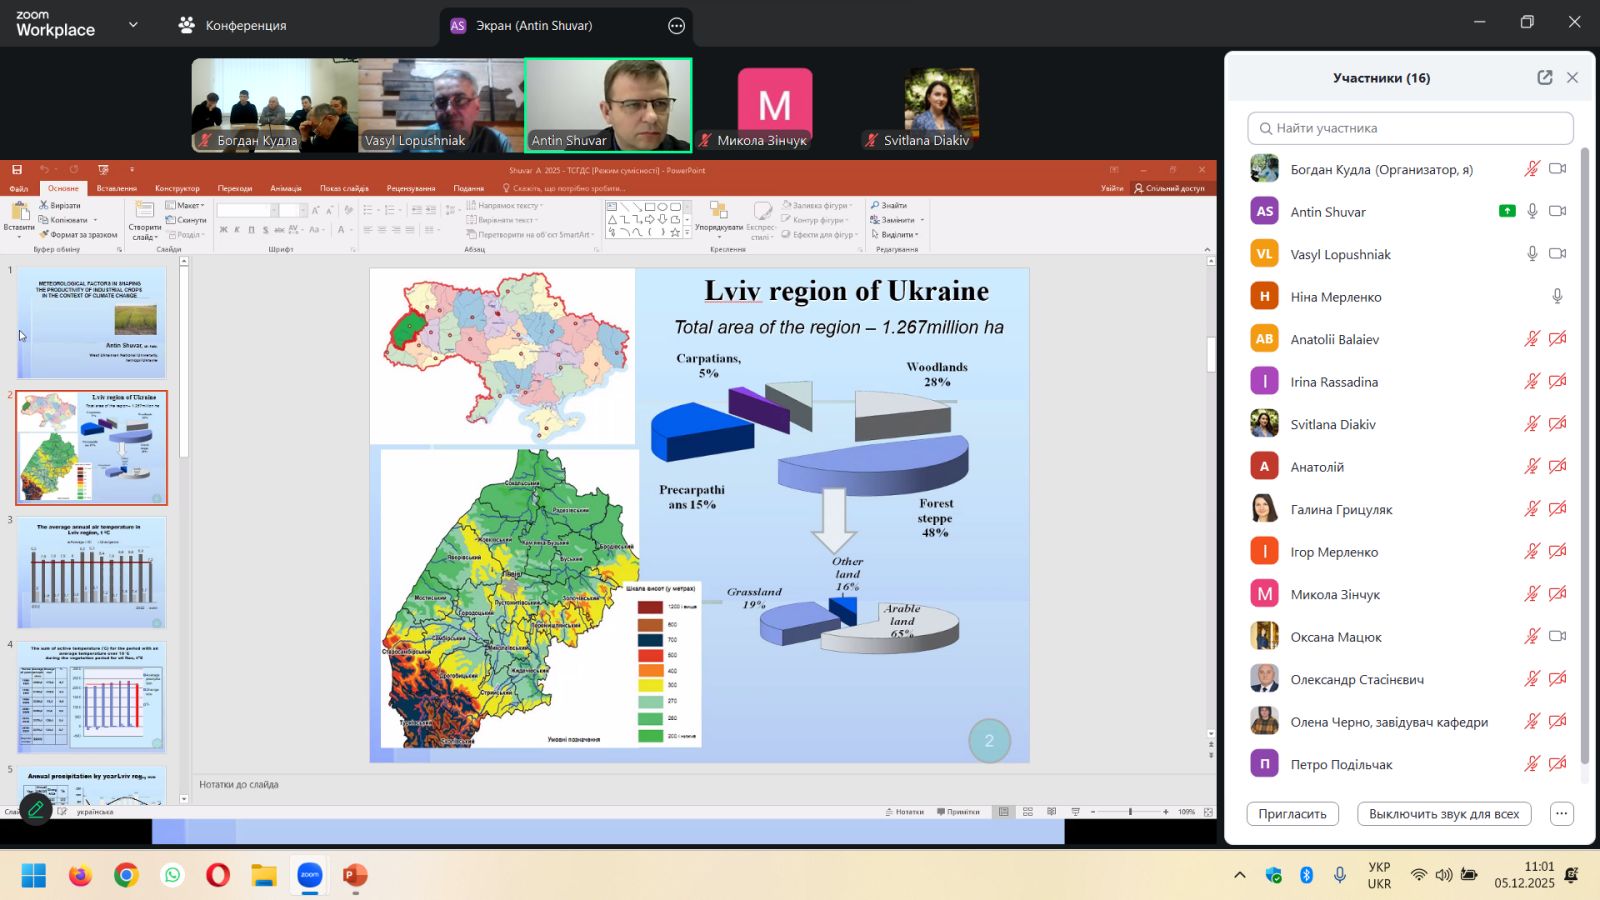This screenshot has height=900, width=1600.
Task: Open WhatsApp from the taskbar
Action: [x=173, y=876]
